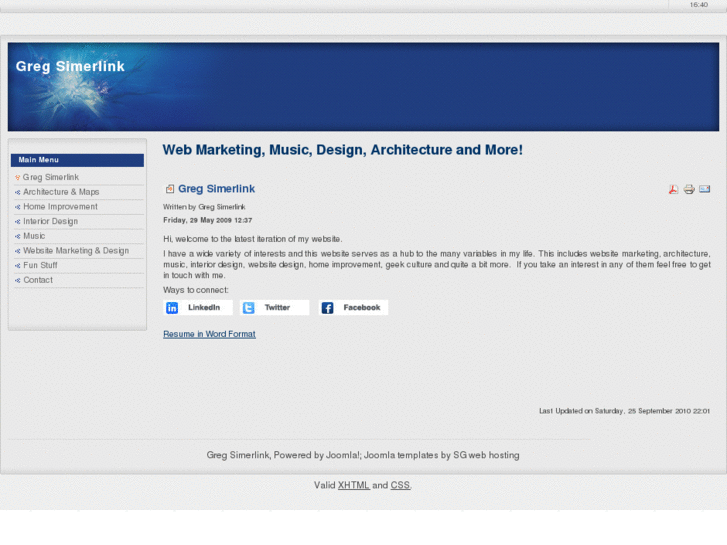The image size is (727, 545).
Task: Click the LinkedIn logo icon
Action: pyautogui.click(x=172, y=308)
